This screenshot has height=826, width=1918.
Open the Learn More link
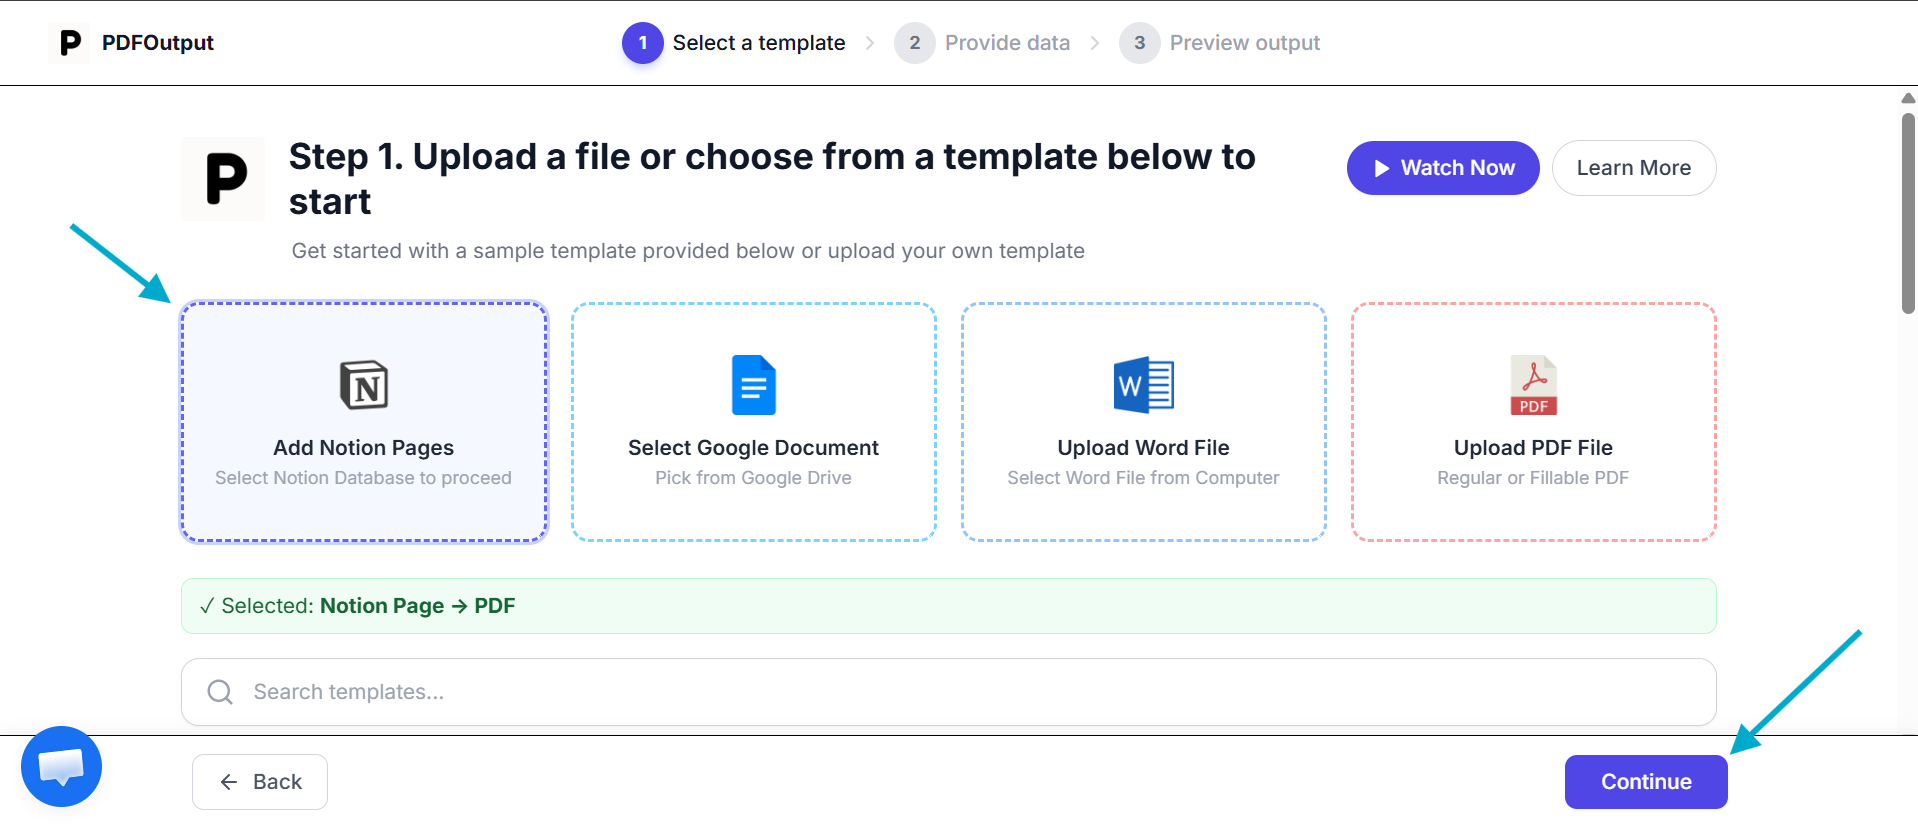1634,168
